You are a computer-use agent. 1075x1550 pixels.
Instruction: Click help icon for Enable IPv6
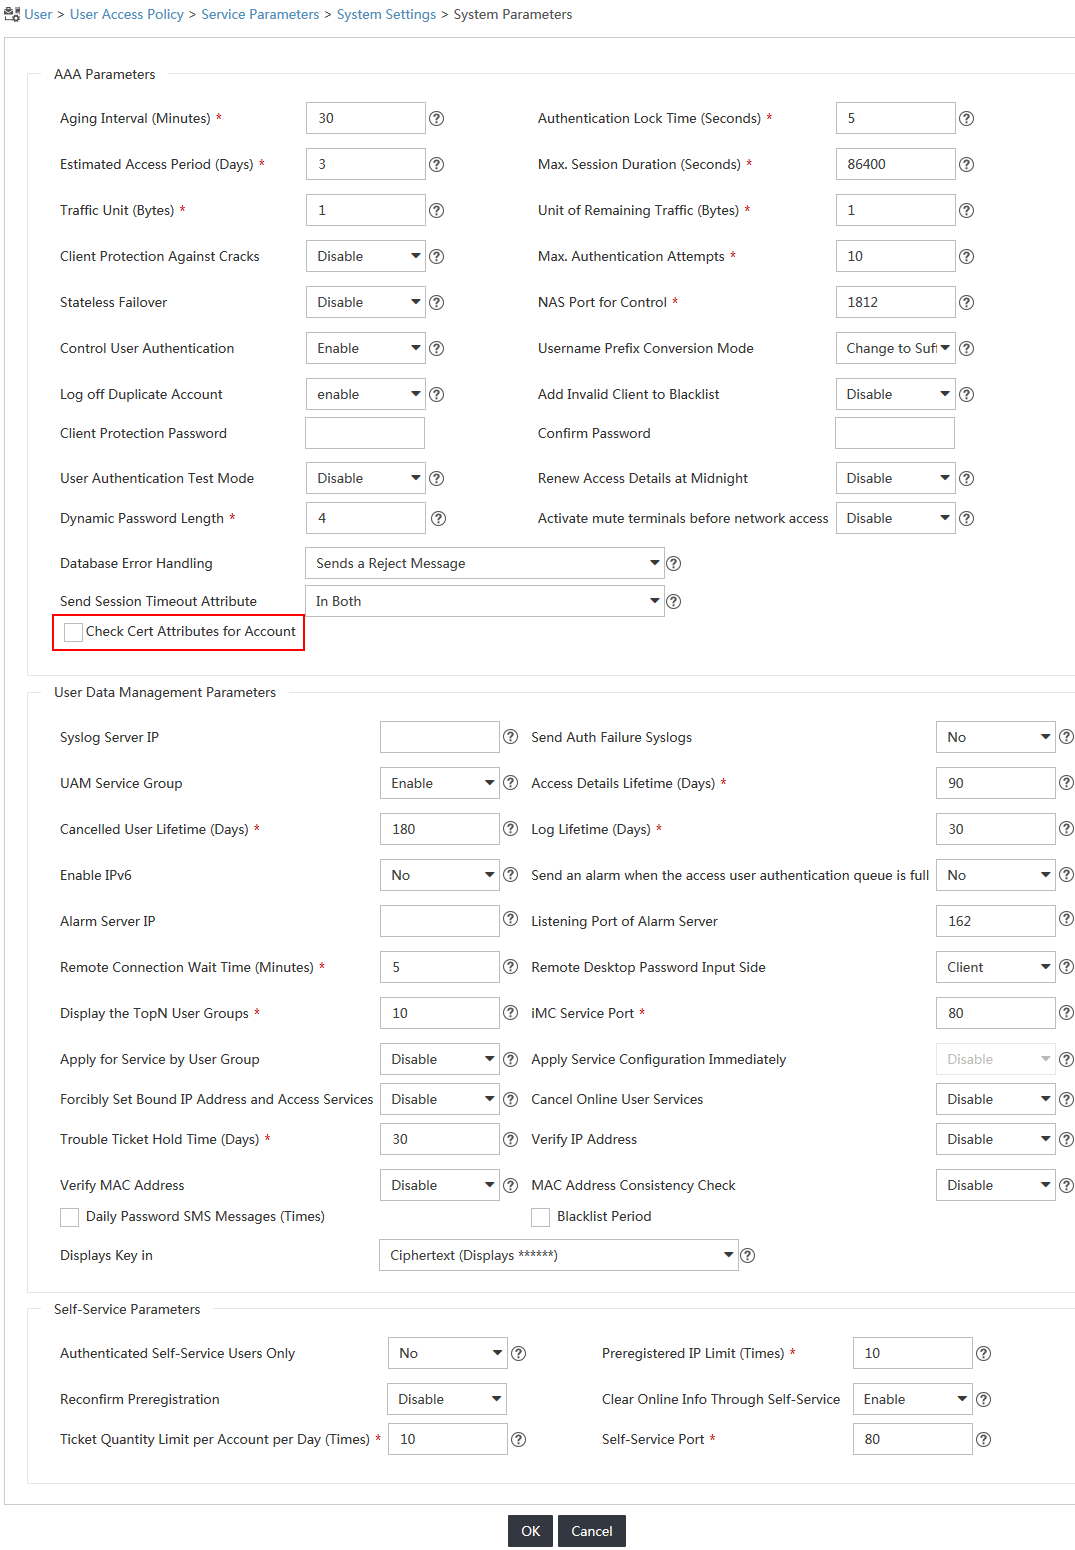[x=510, y=874]
